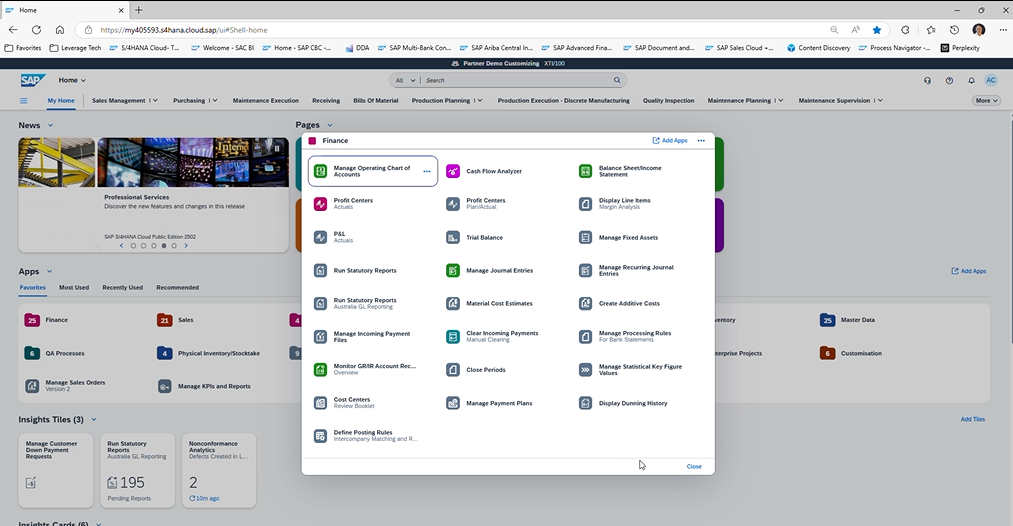The height and width of the screenshot is (526, 1013).
Task: Open Manage Processing Rules icon
Action: [x=585, y=337]
